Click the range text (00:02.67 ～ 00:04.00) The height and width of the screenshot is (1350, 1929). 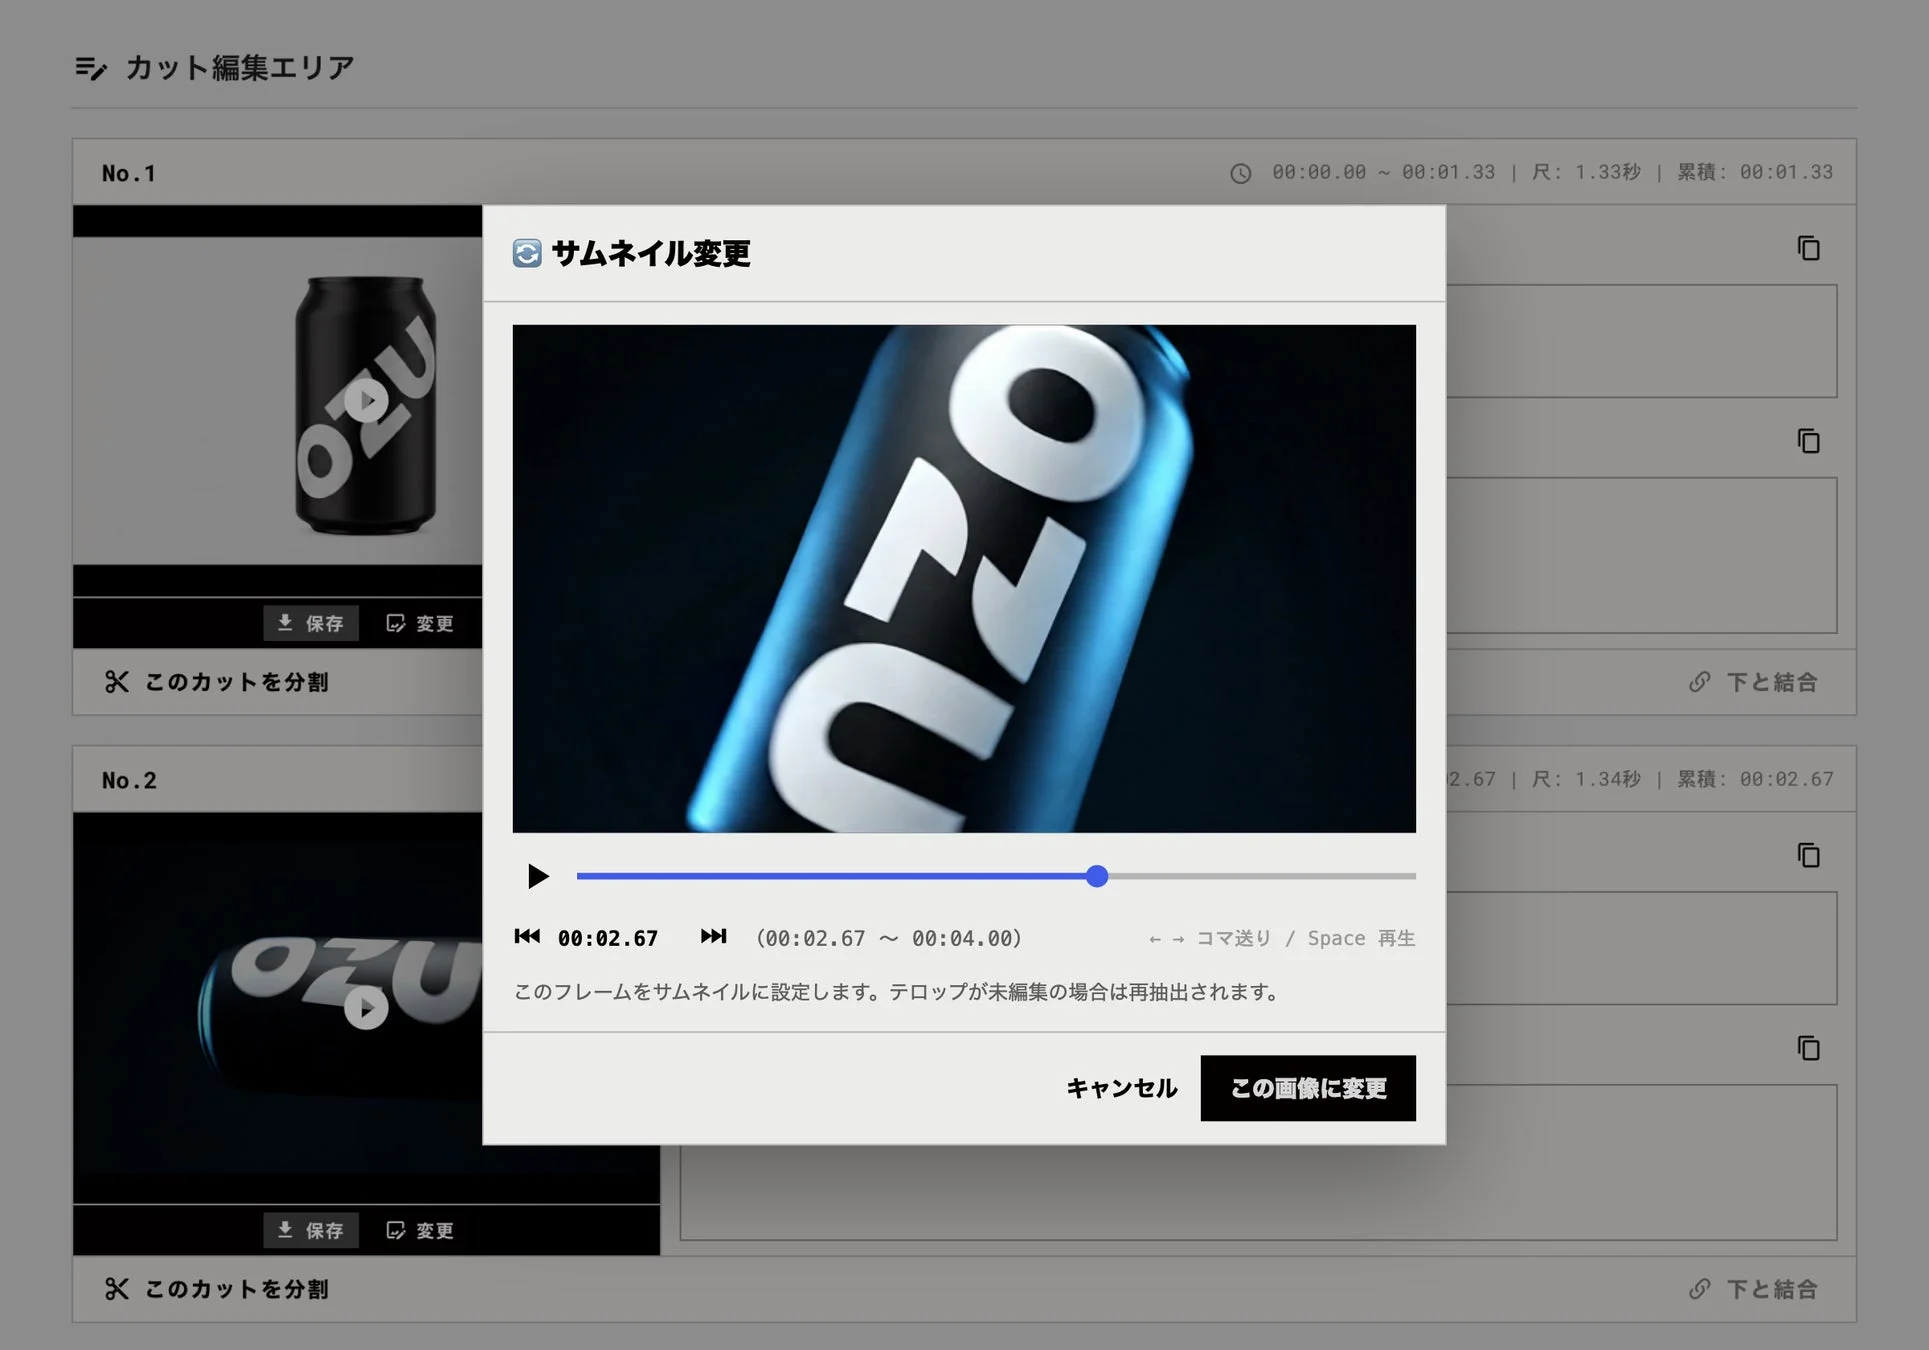point(889,938)
